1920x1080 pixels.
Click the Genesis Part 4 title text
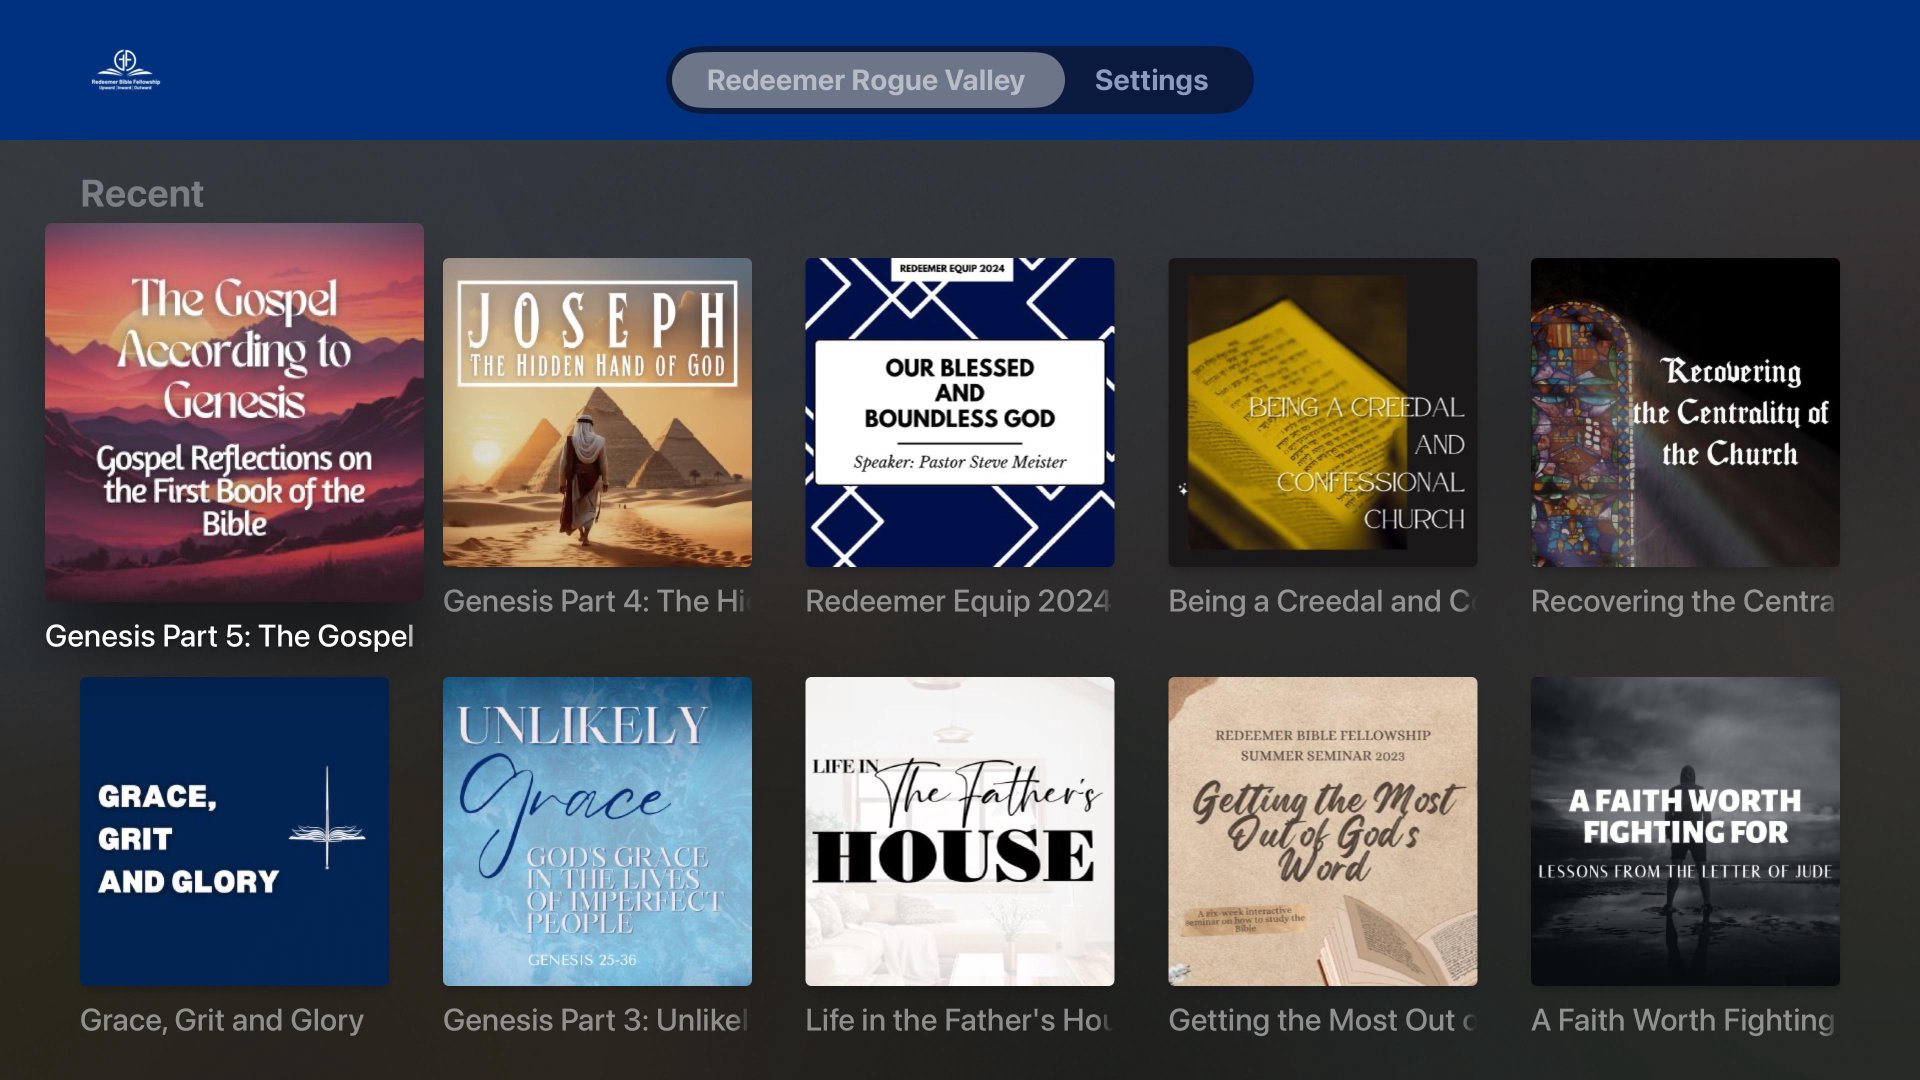point(597,601)
